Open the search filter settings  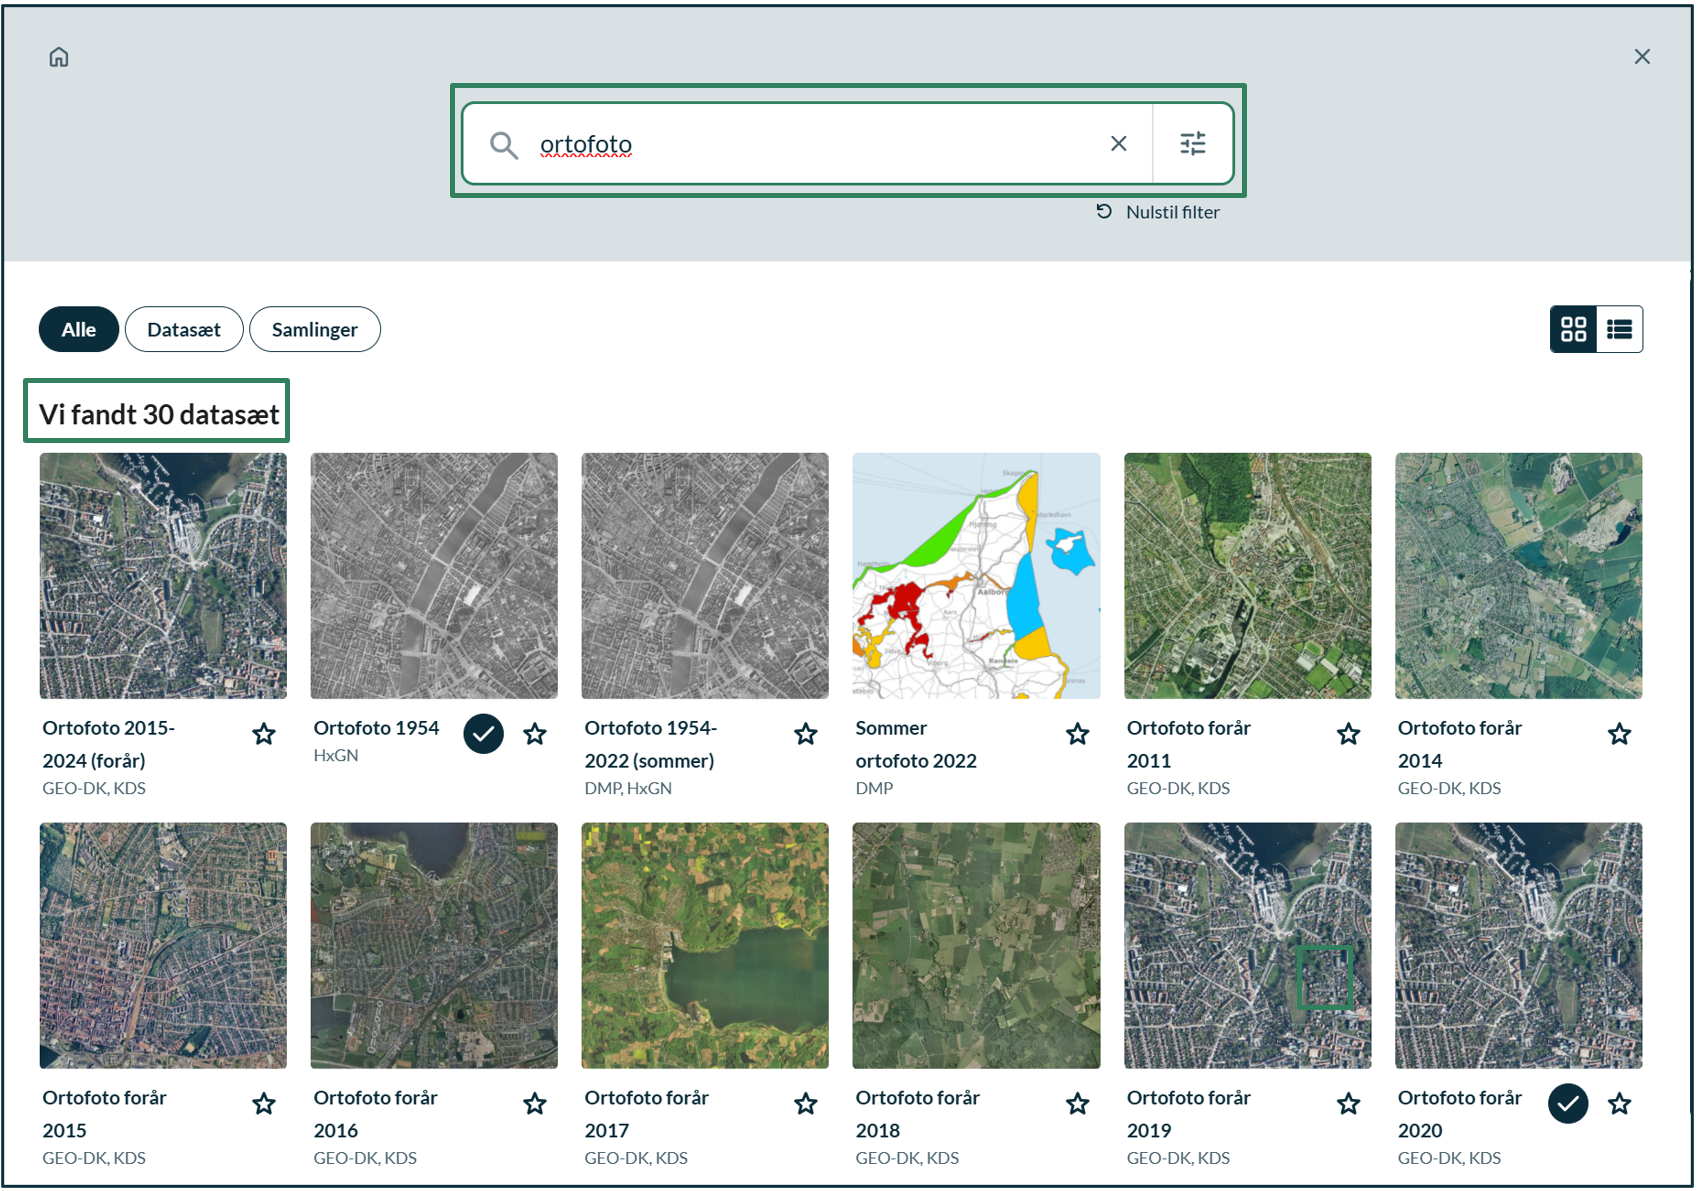click(x=1192, y=144)
